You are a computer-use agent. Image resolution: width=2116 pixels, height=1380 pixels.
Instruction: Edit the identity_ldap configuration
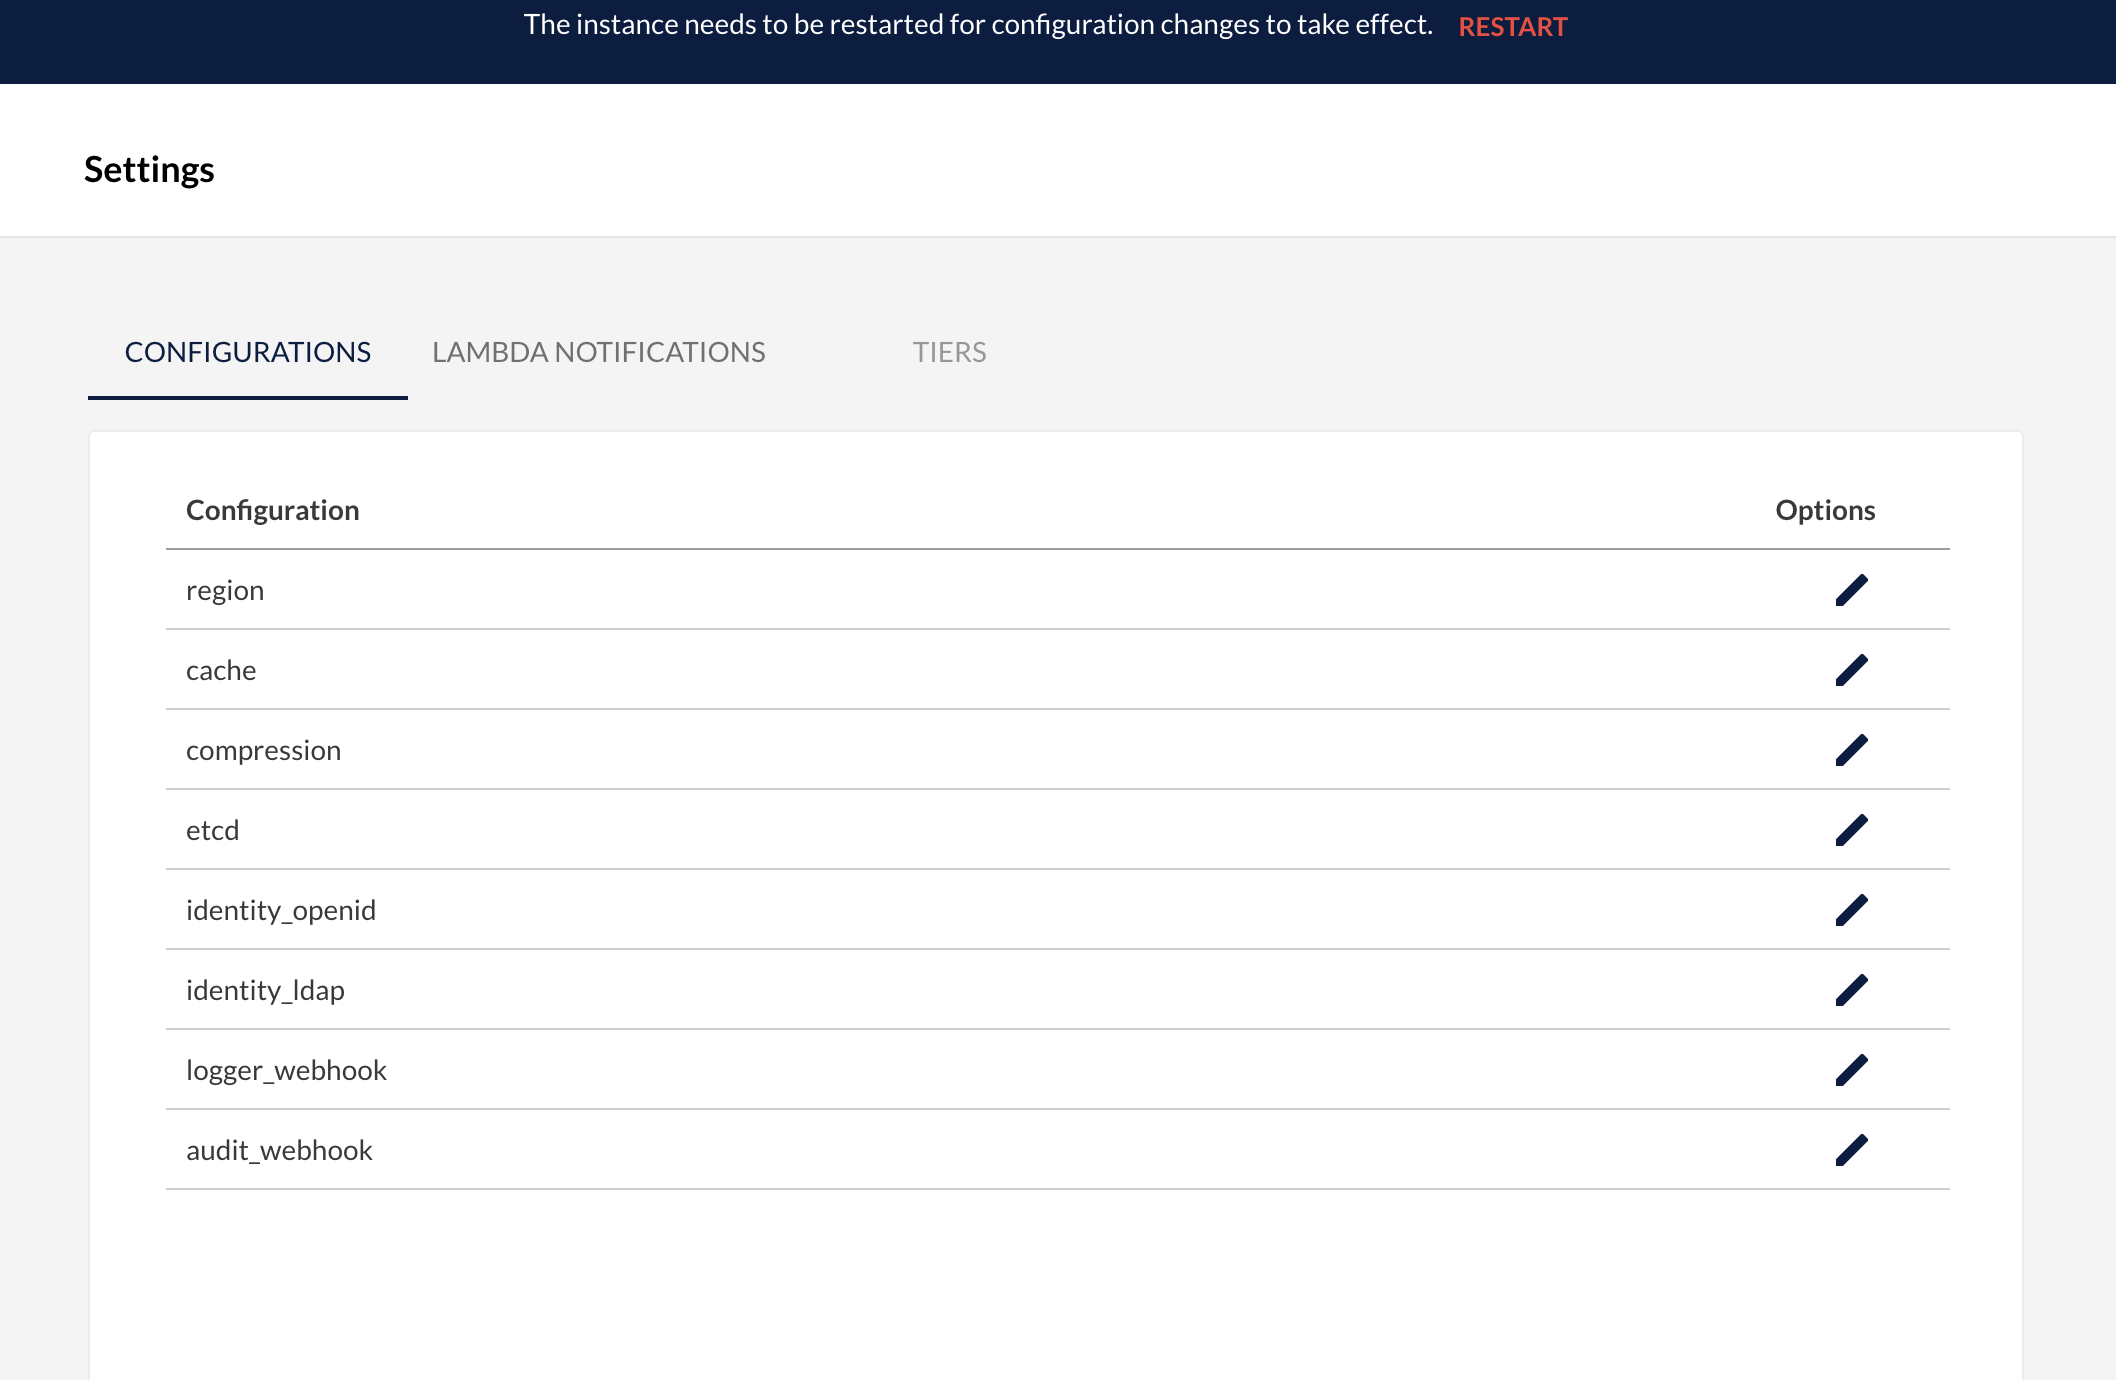click(1851, 990)
